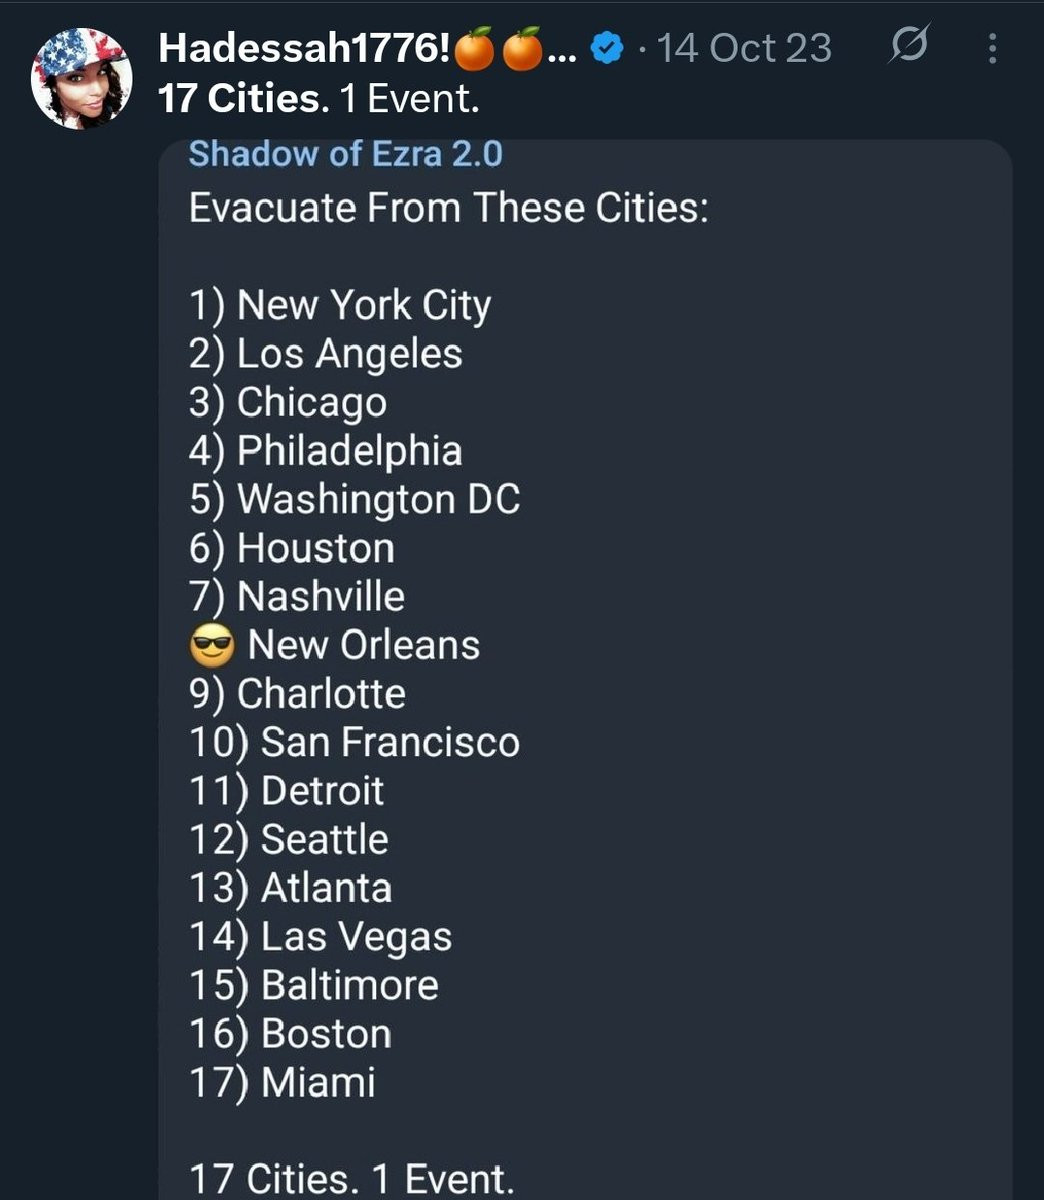This screenshot has width=1044, height=1200.
Task: Click the 14 Oct 23 post timestamp
Action: coord(745,48)
